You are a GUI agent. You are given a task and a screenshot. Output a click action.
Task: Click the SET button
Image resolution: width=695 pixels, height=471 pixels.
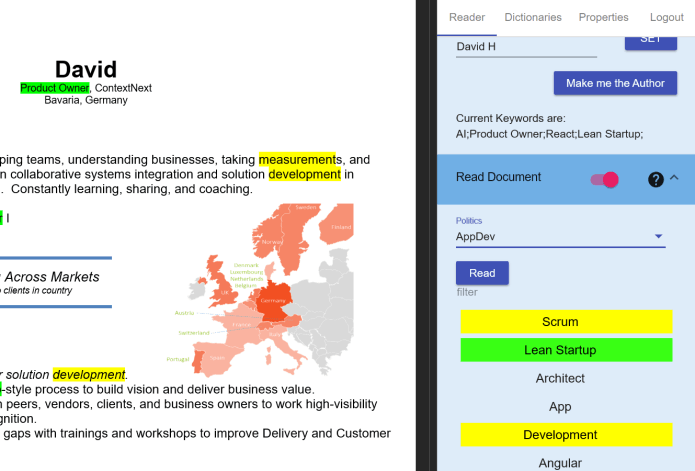tap(651, 41)
